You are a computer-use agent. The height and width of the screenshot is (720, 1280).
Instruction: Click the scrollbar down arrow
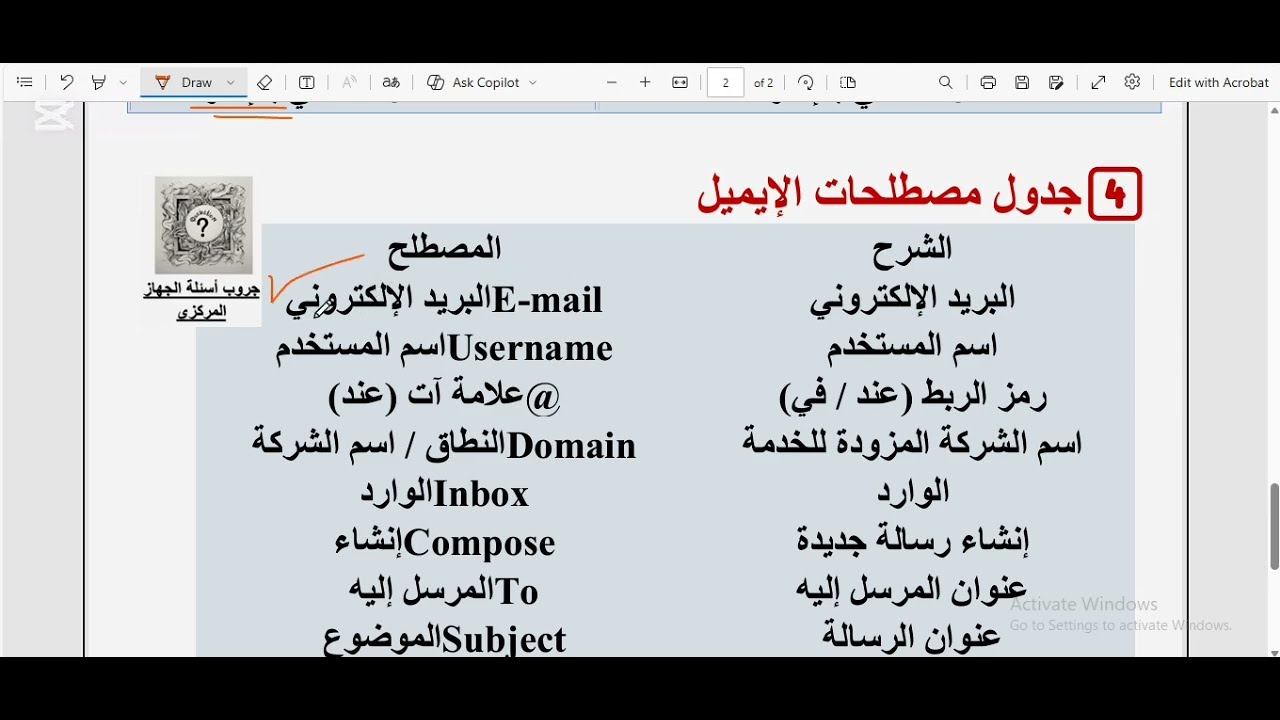pos(1273,652)
